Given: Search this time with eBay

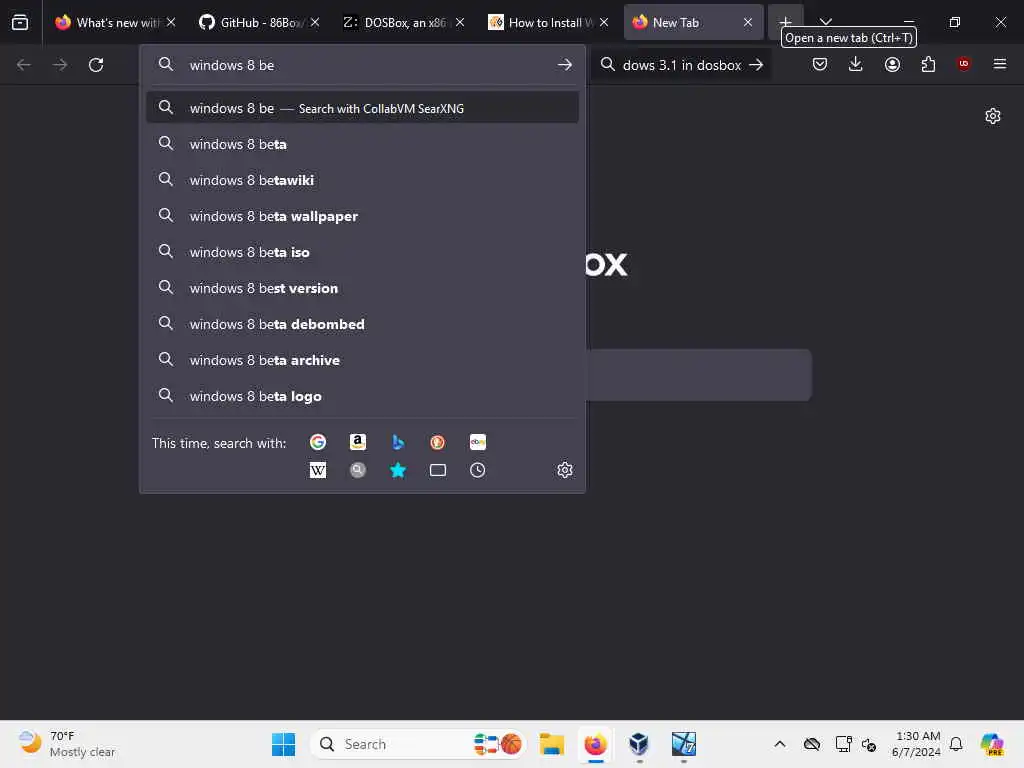Looking at the screenshot, I should coord(477,442).
